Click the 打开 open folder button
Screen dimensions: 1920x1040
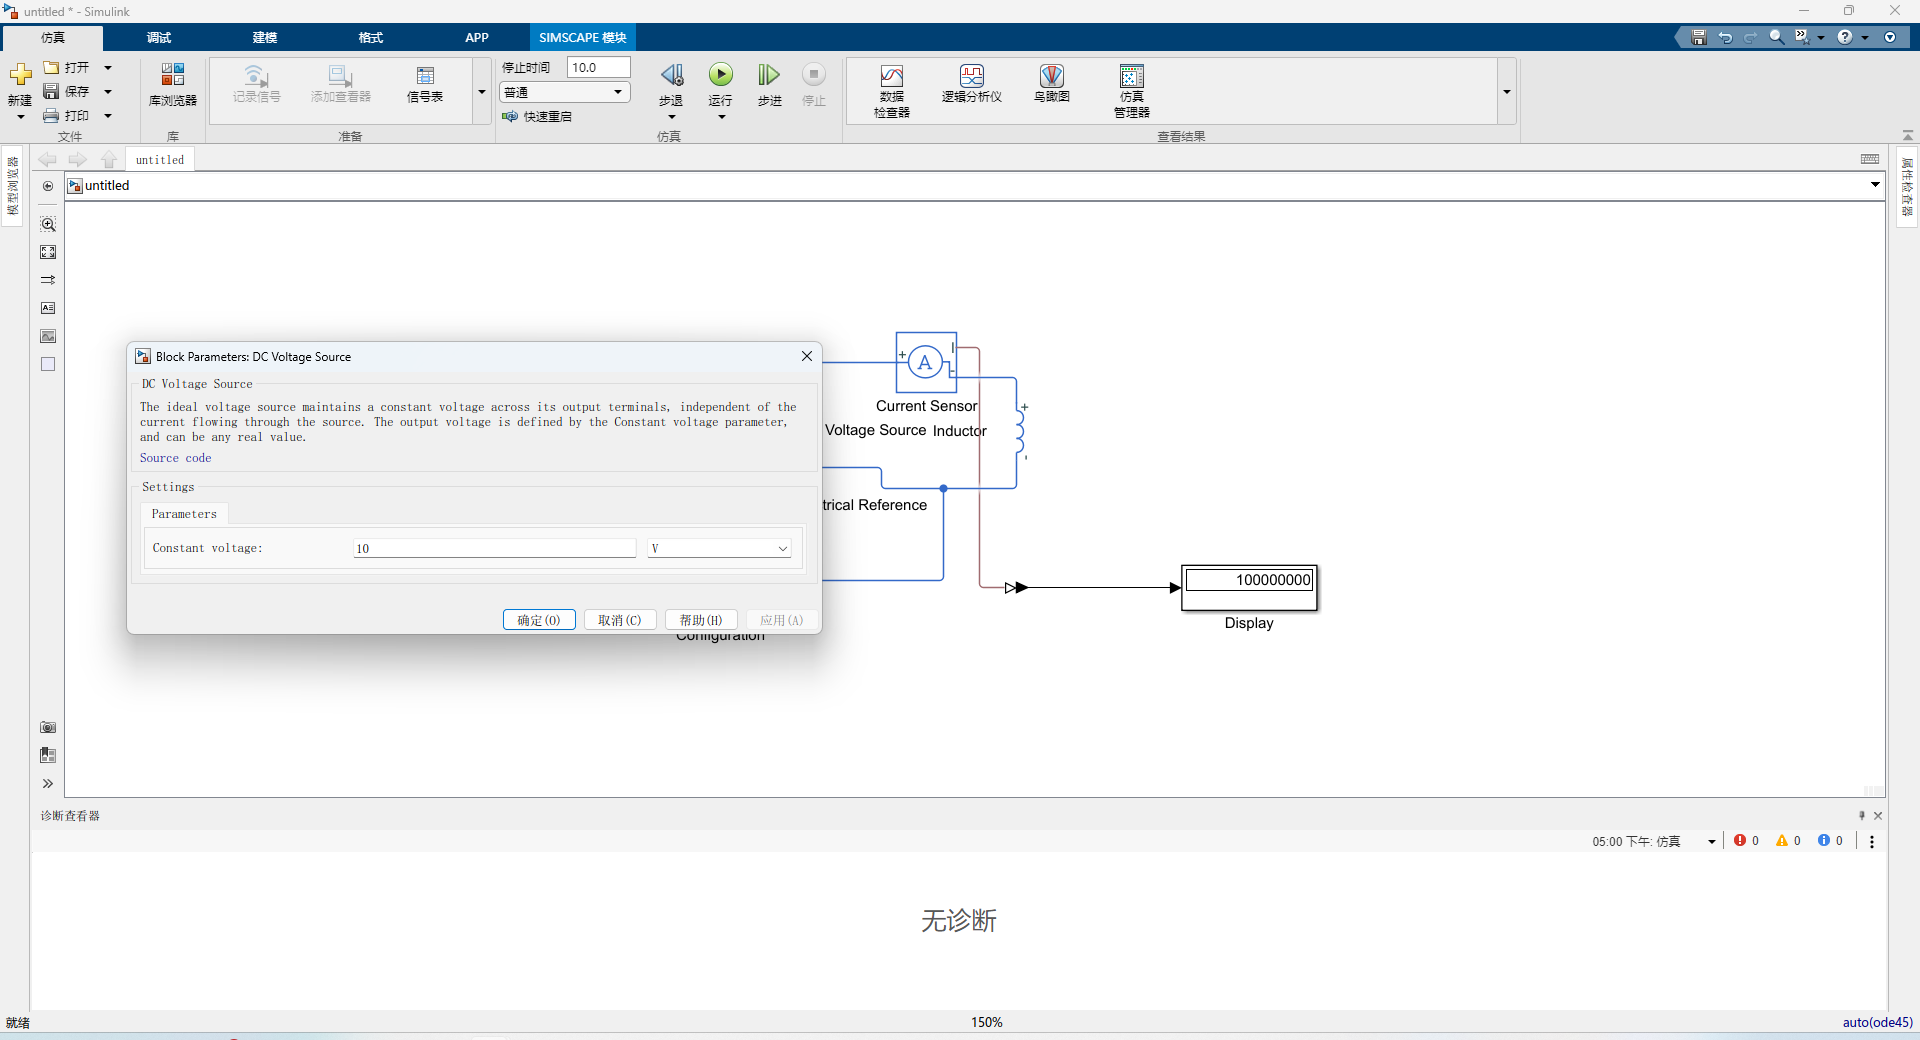tap(66, 67)
